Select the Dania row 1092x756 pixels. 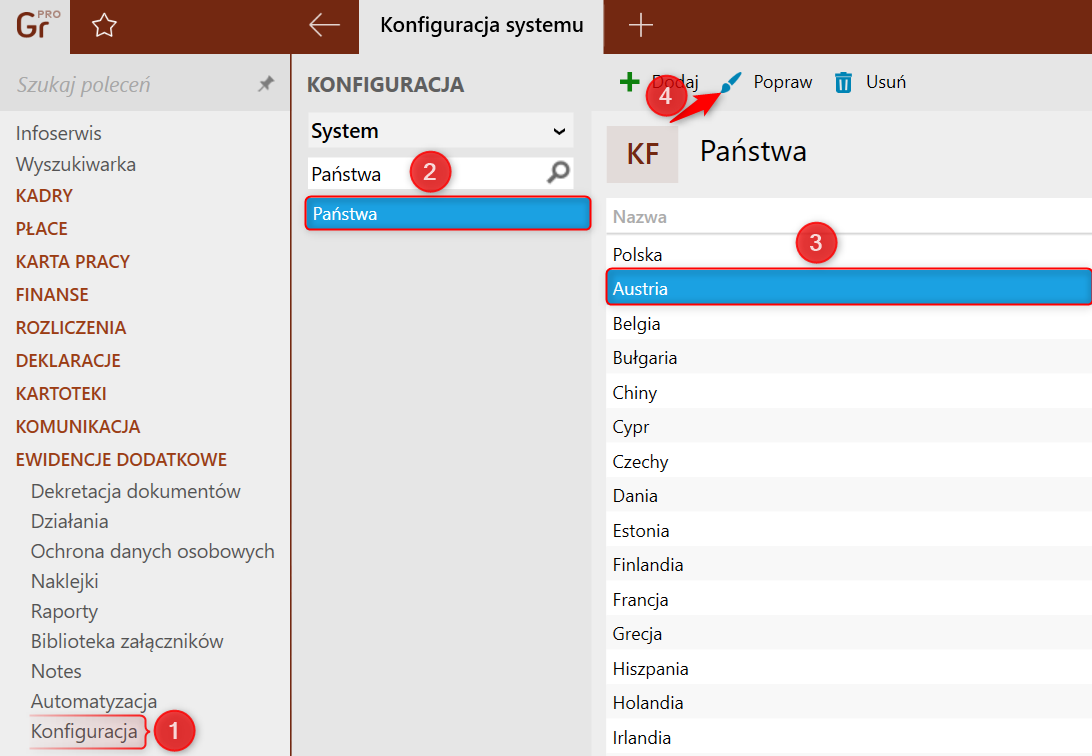(x=849, y=496)
